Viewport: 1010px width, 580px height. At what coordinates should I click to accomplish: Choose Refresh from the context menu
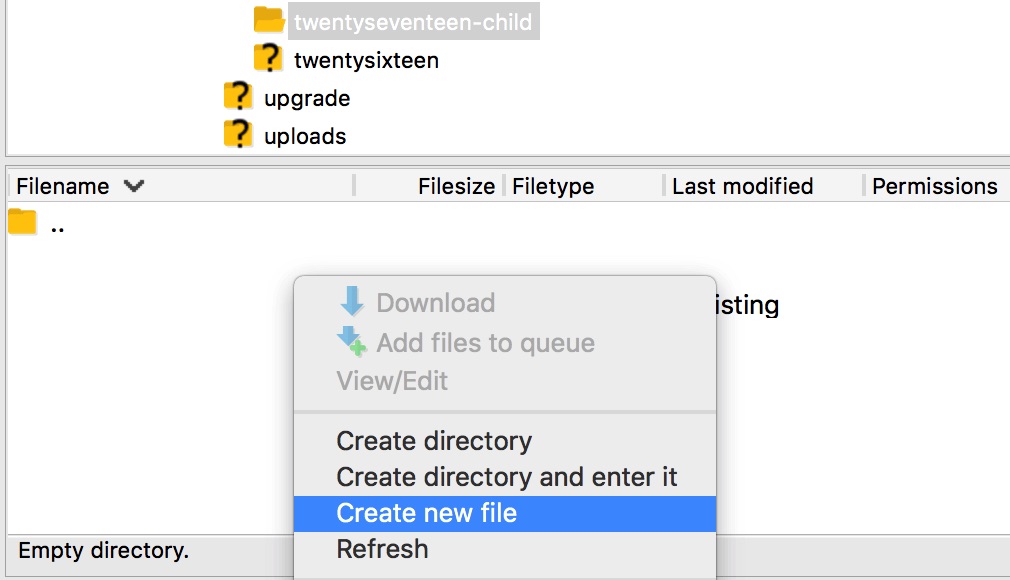click(384, 548)
